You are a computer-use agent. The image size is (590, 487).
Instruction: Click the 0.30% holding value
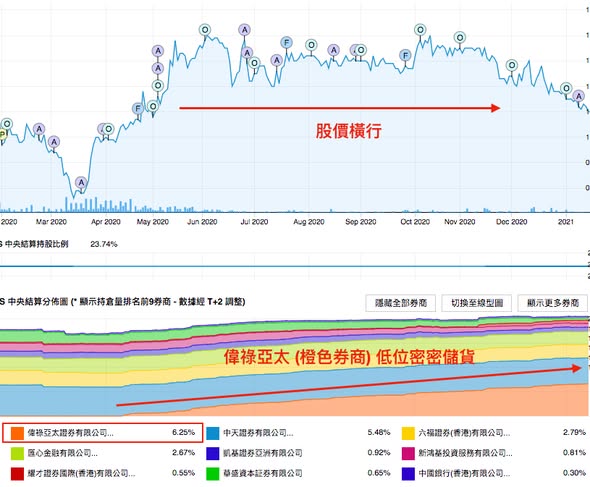point(574,473)
